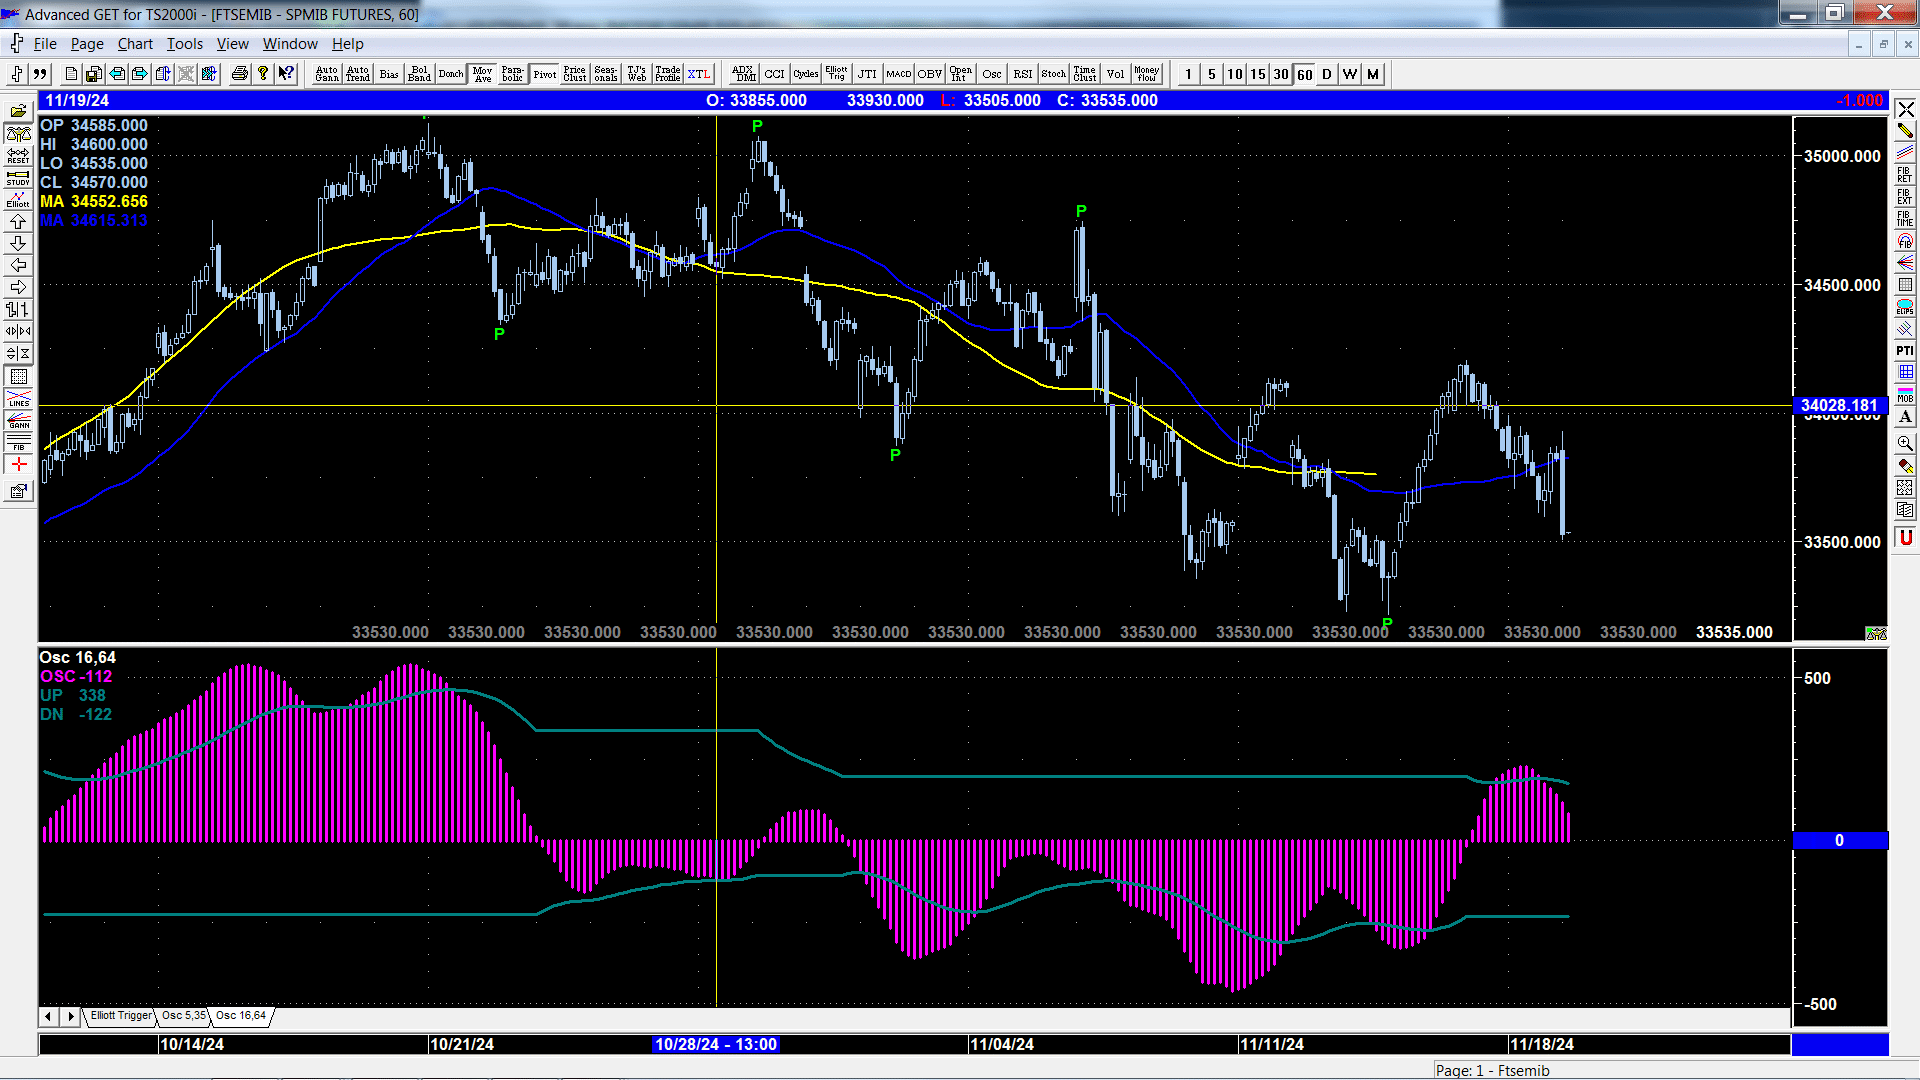1920x1080 pixels.
Task: Activate the Elliott wave tool
Action: coord(18,199)
